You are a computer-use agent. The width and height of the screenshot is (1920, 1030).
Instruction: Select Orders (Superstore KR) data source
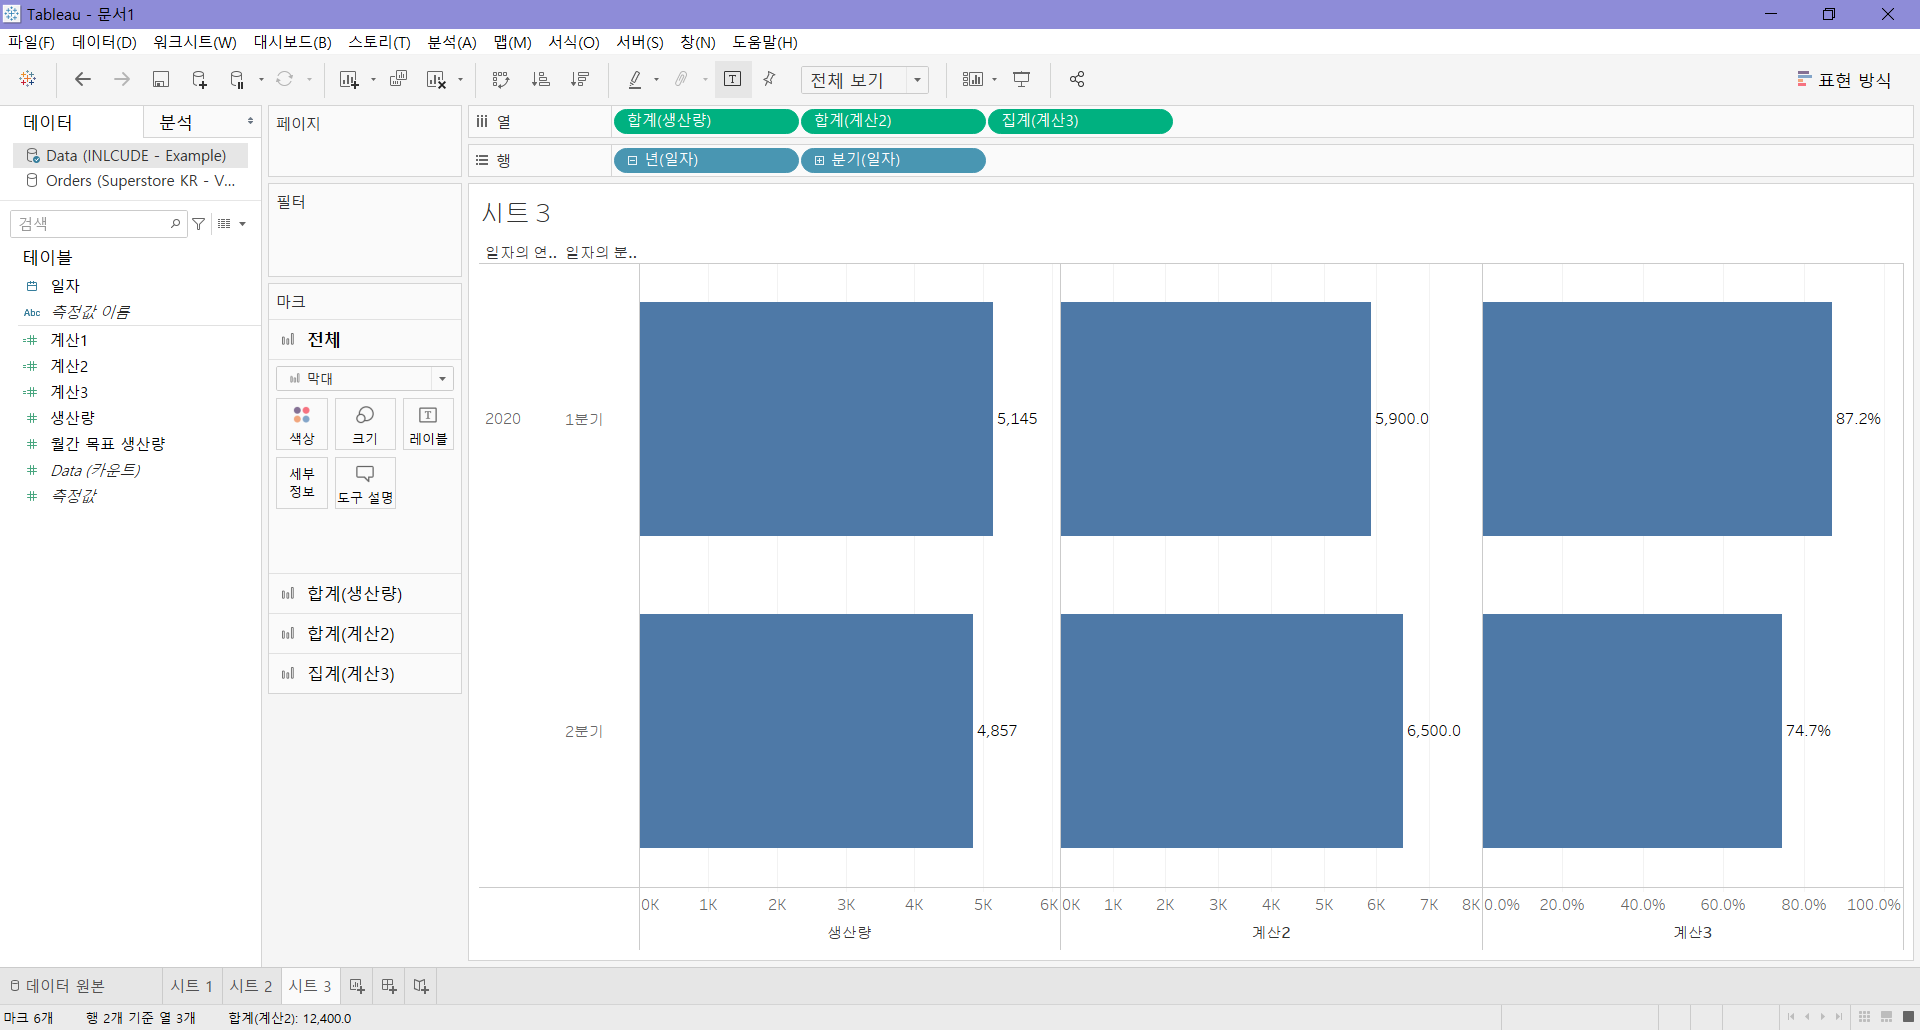coord(130,181)
